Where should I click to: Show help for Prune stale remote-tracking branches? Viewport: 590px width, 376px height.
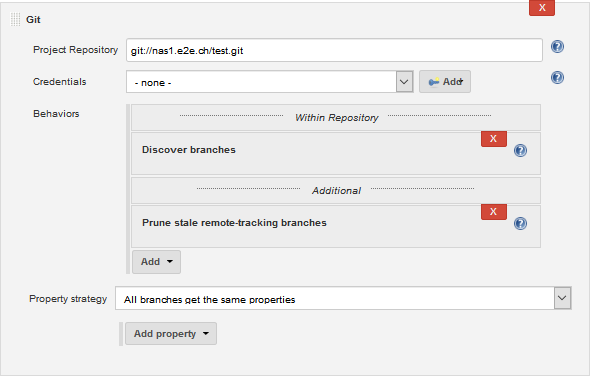[x=520, y=224]
